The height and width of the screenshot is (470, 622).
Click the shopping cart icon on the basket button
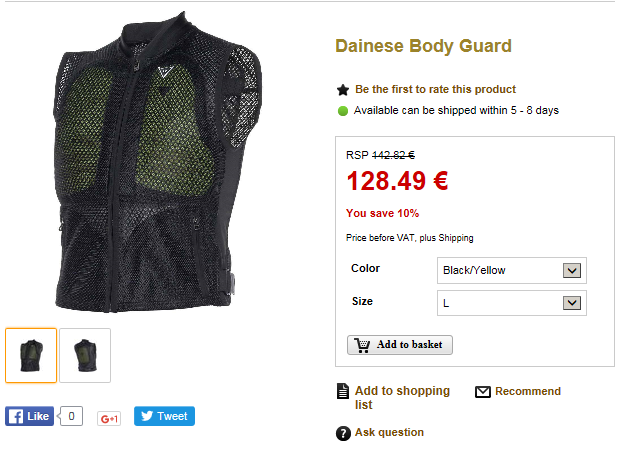(x=362, y=345)
